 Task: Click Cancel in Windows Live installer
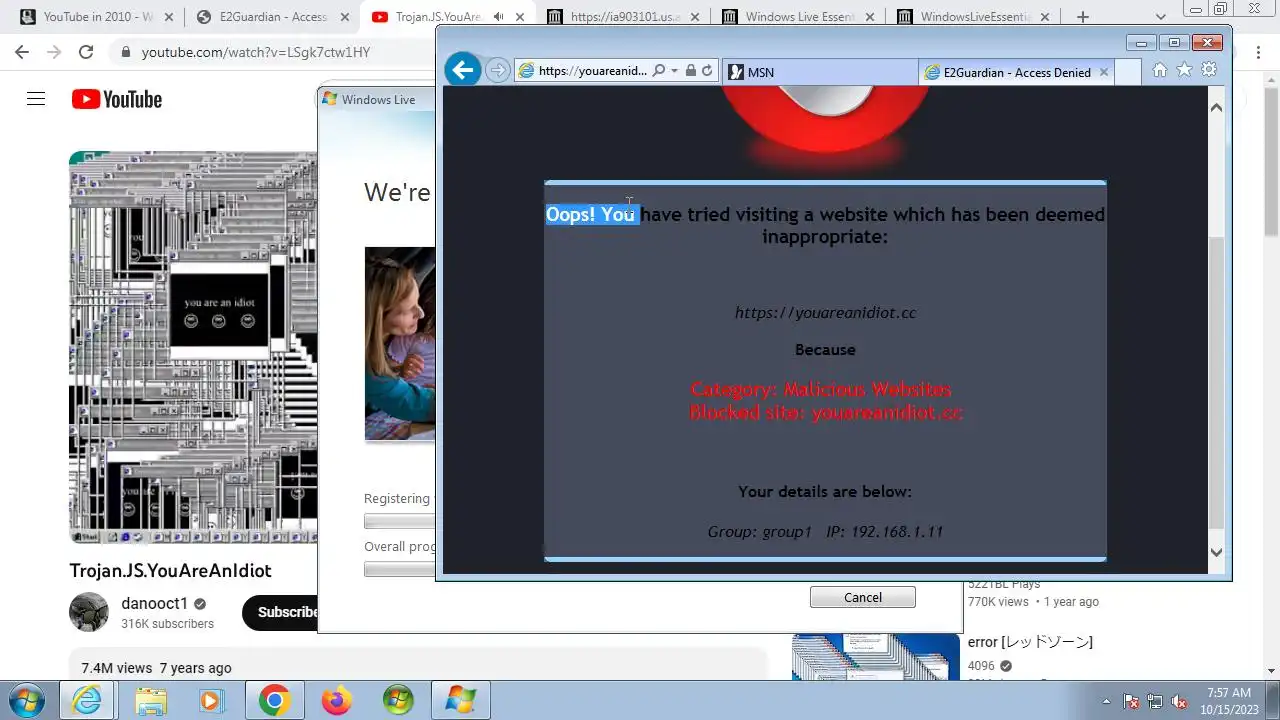click(862, 597)
